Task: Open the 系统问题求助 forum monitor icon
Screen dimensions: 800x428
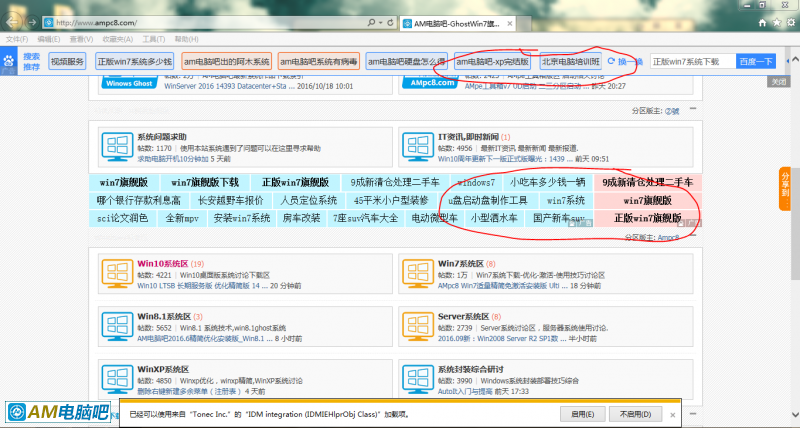Action: coord(117,146)
